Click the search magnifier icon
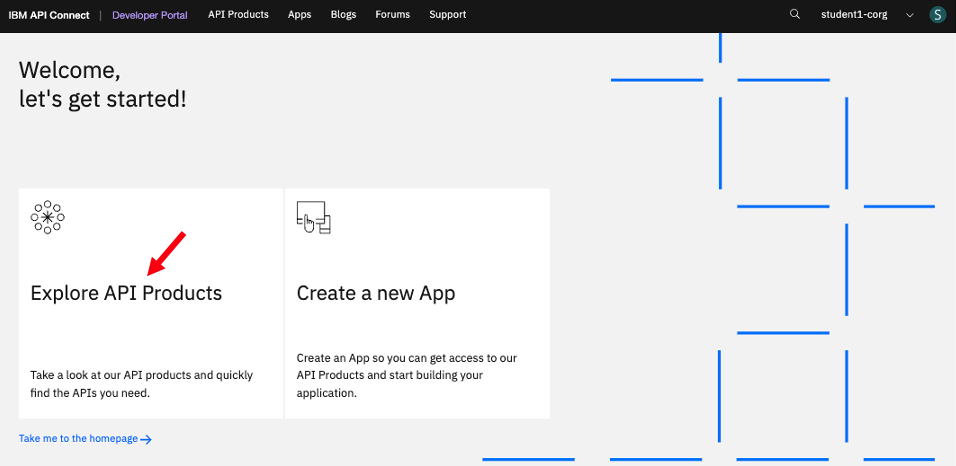This screenshot has height=466, width=956. tap(795, 15)
